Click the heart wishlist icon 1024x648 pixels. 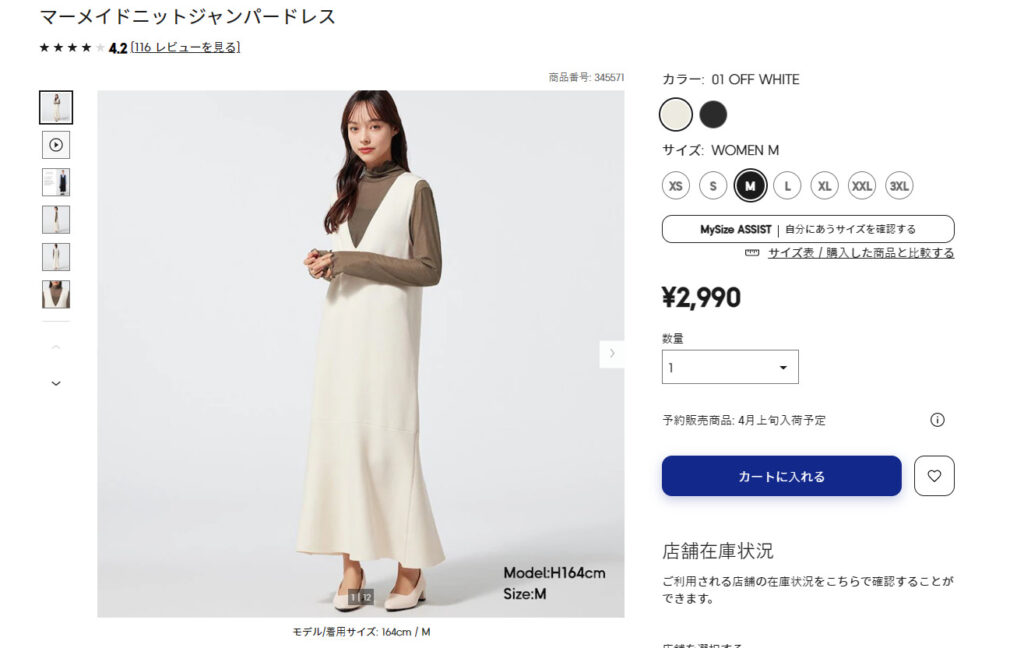(934, 476)
